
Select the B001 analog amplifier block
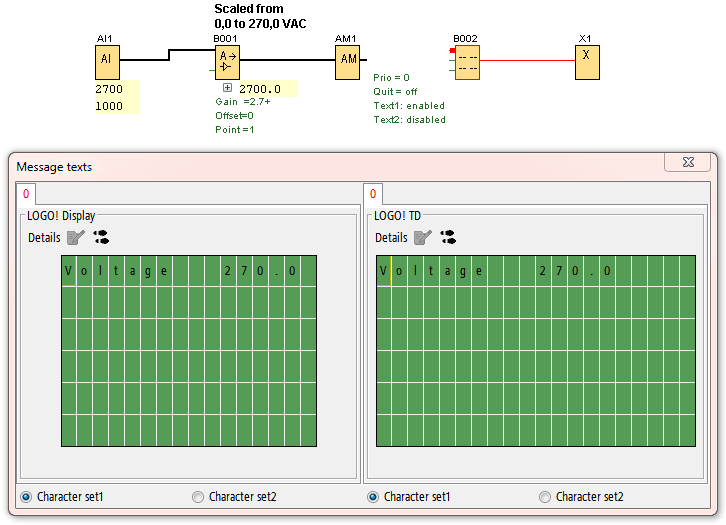tap(227, 62)
